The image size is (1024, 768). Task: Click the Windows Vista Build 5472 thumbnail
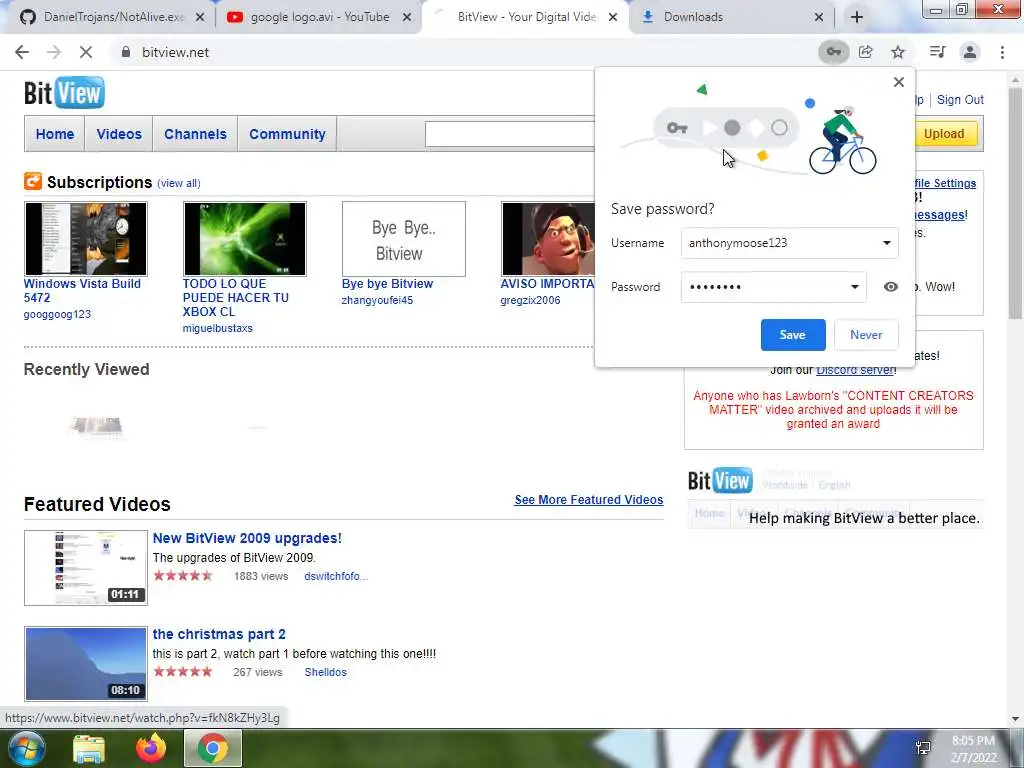click(x=86, y=239)
